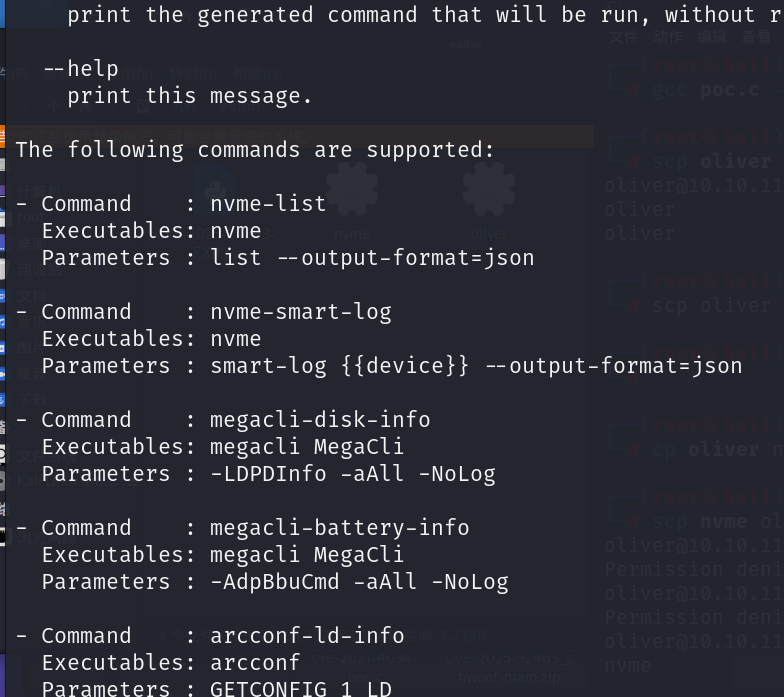Click the megacli-disk-info command name

(x=320, y=420)
